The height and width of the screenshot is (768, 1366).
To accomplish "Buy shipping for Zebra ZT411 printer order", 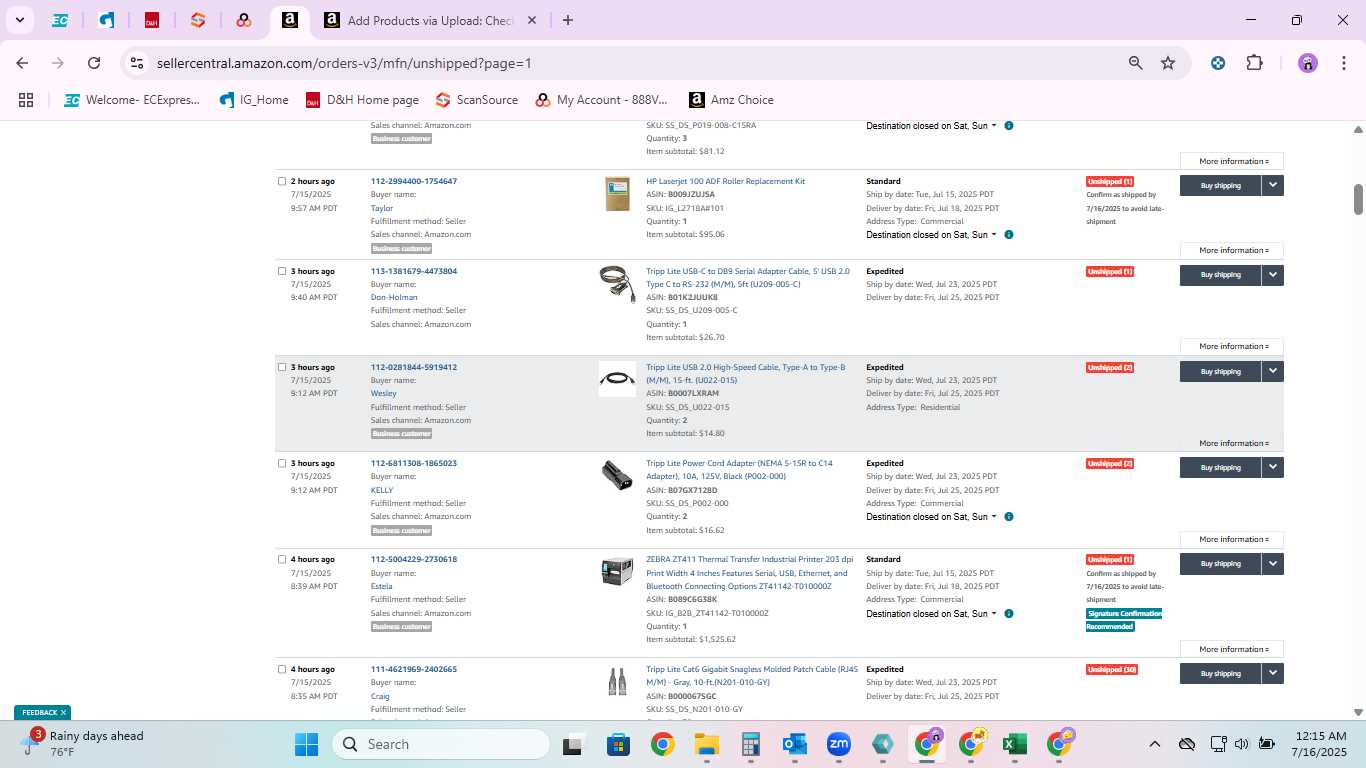I will pos(1220,564).
